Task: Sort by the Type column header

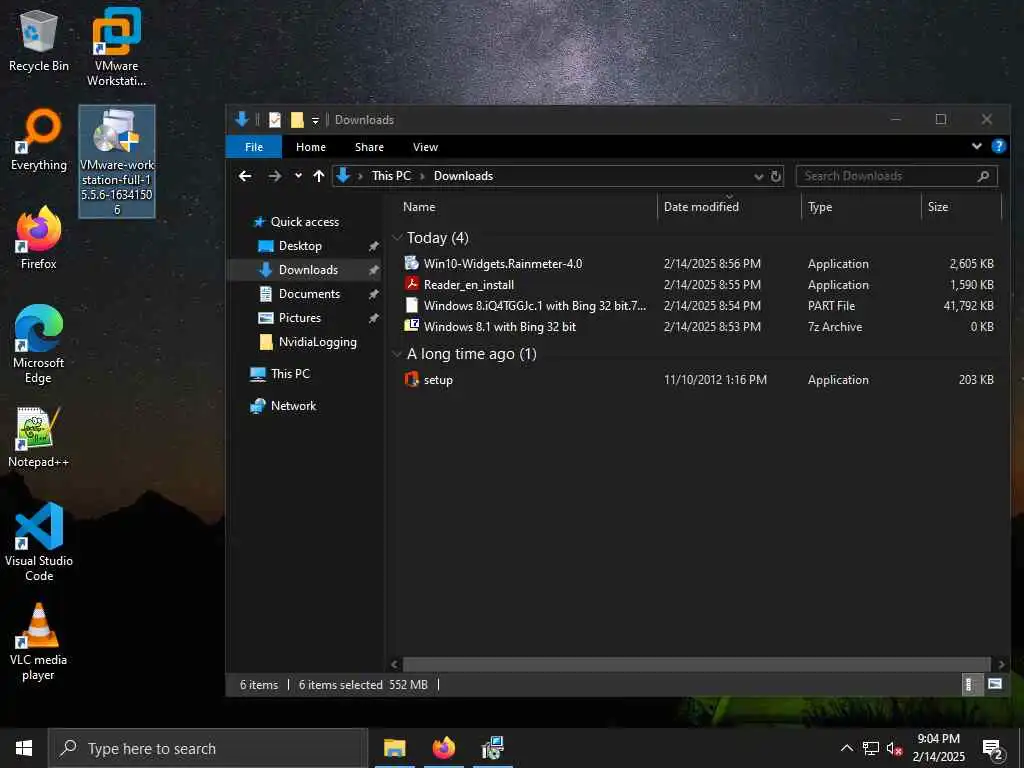Action: click(x=861, y=206)
